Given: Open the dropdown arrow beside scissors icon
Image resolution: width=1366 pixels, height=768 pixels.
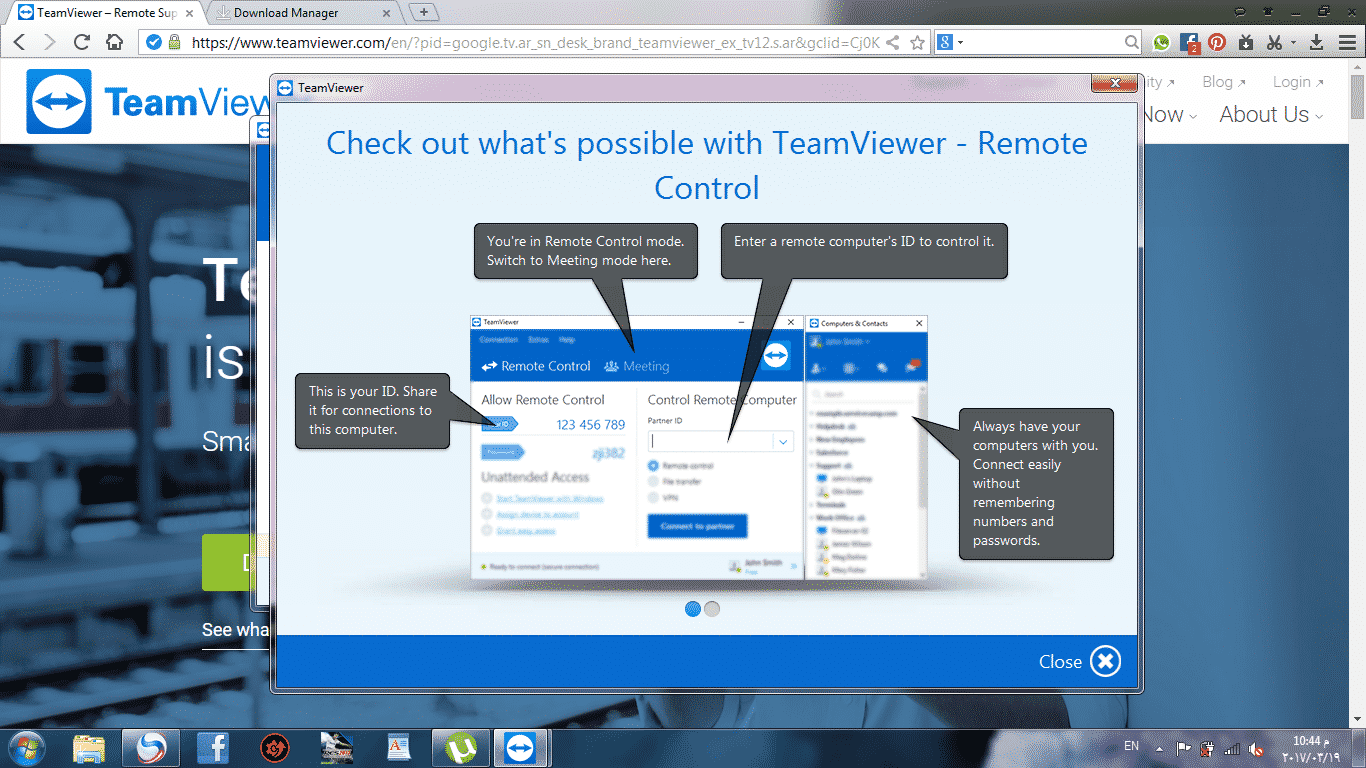Looking at the screenshot, I should tap(1293, 43).
